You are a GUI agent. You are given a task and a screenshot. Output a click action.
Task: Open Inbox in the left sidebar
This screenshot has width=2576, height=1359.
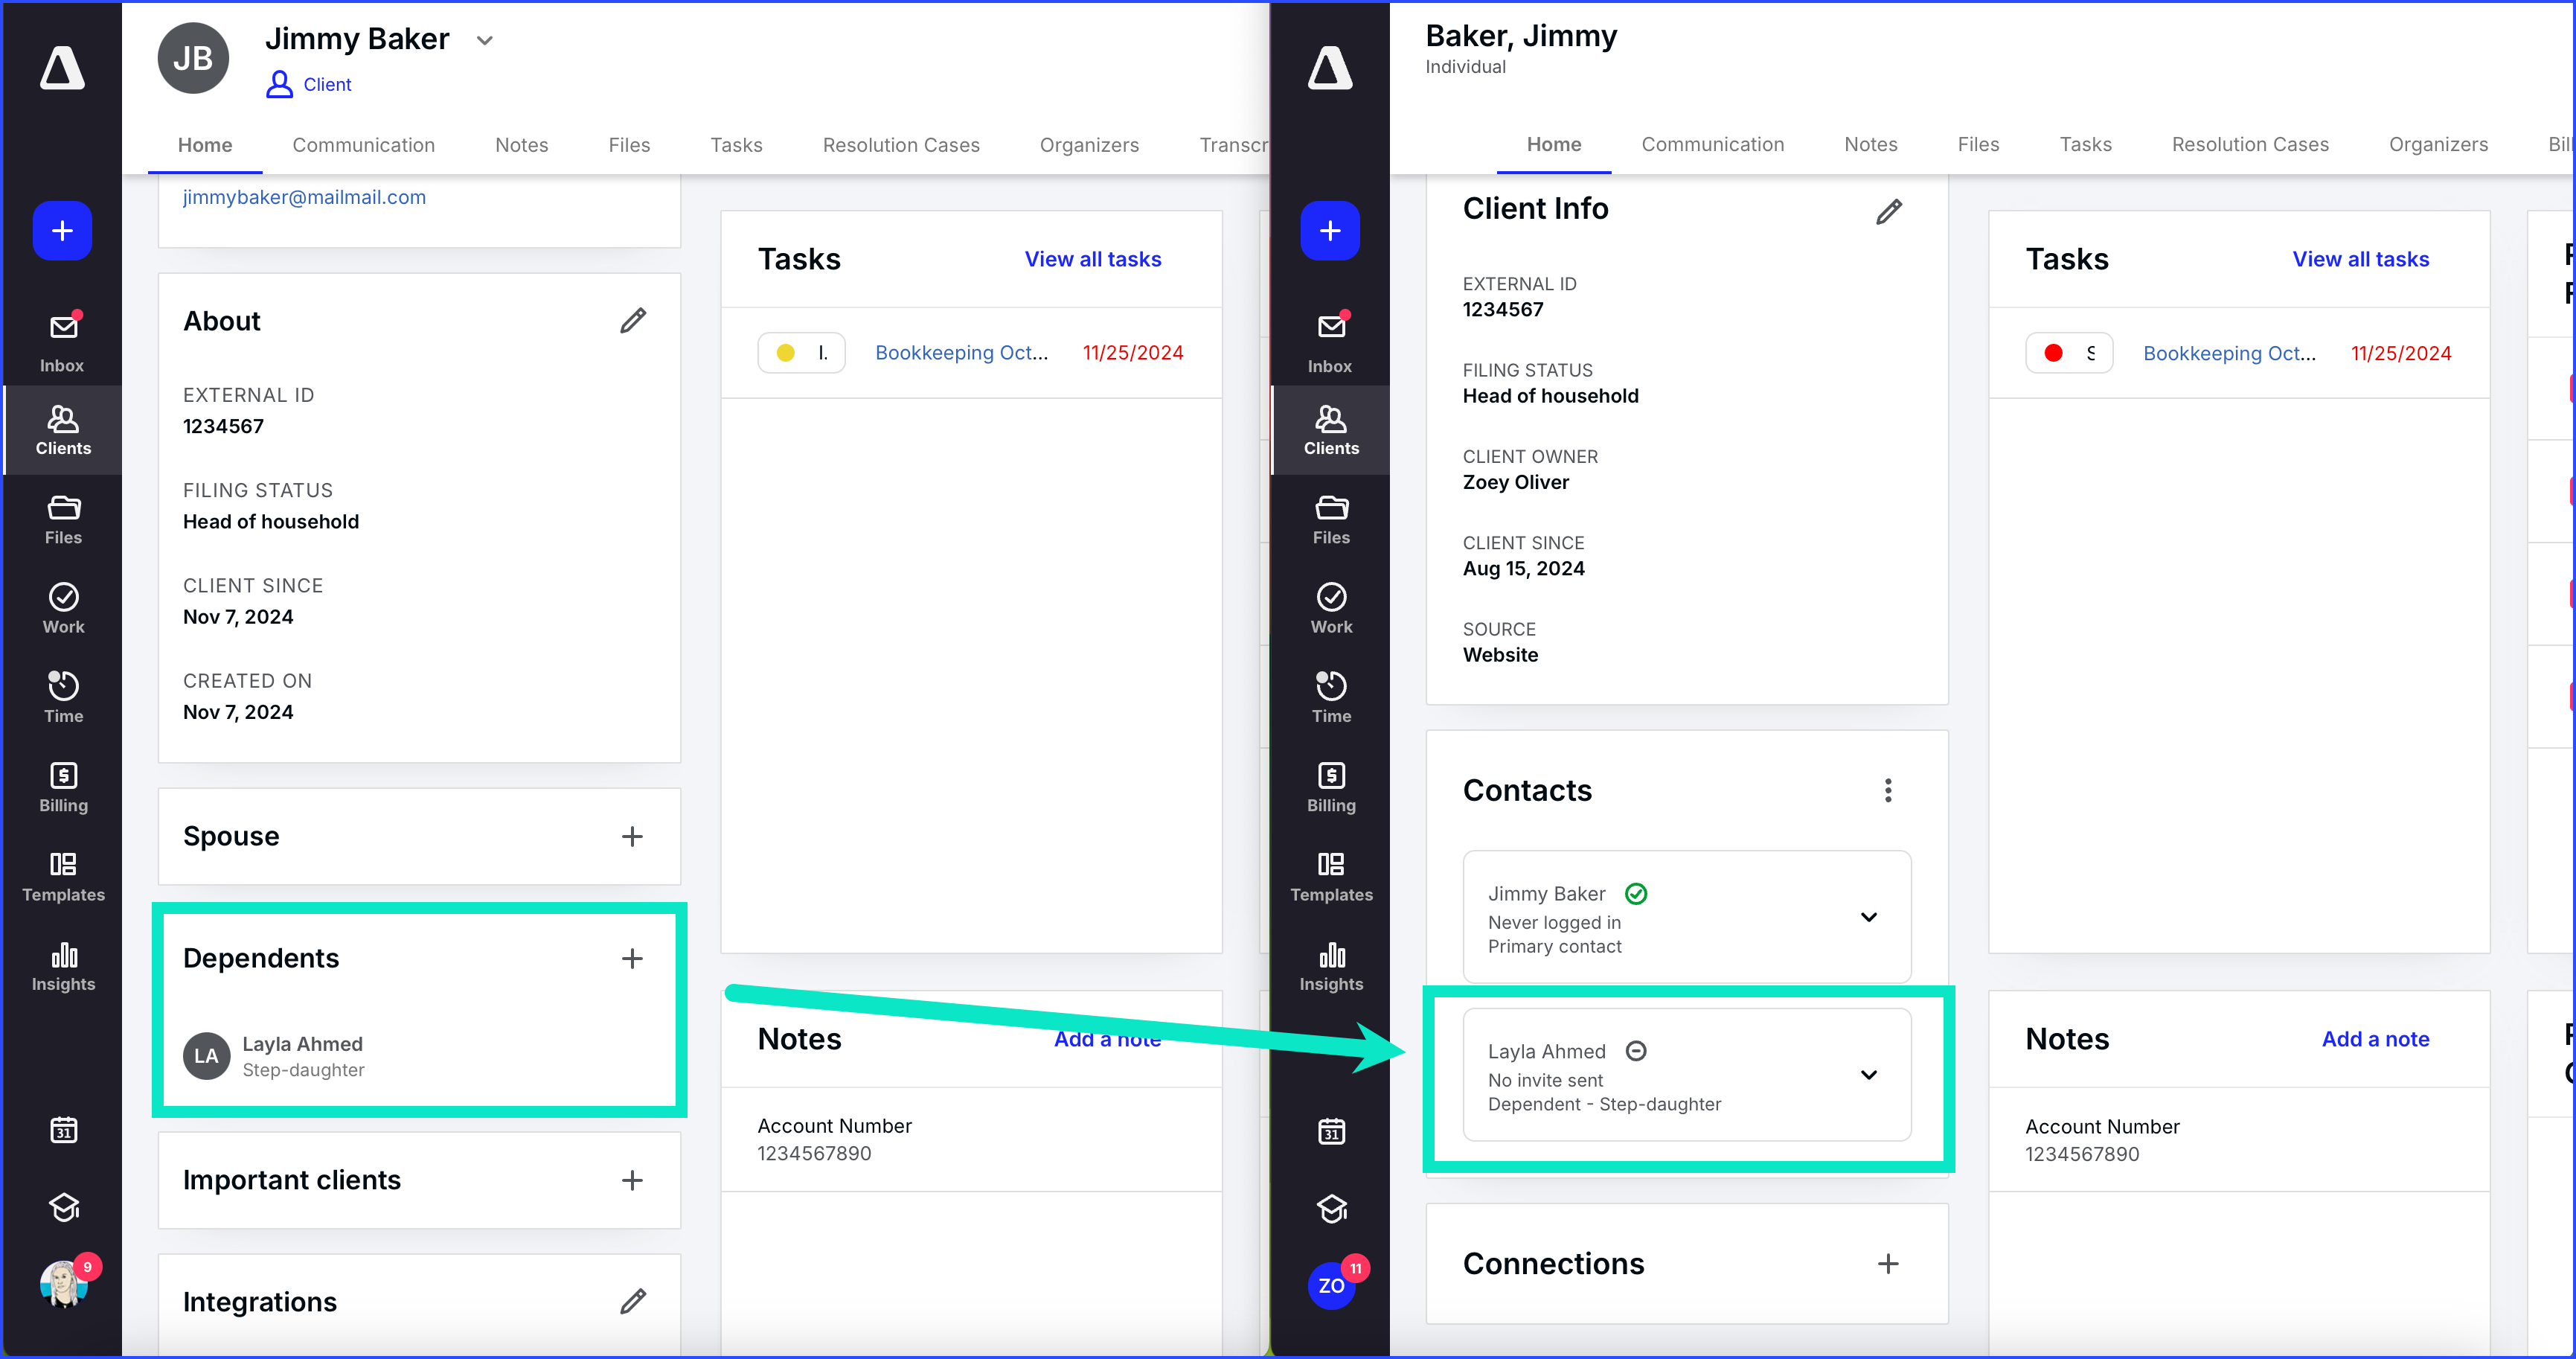[x=62, y=341]
